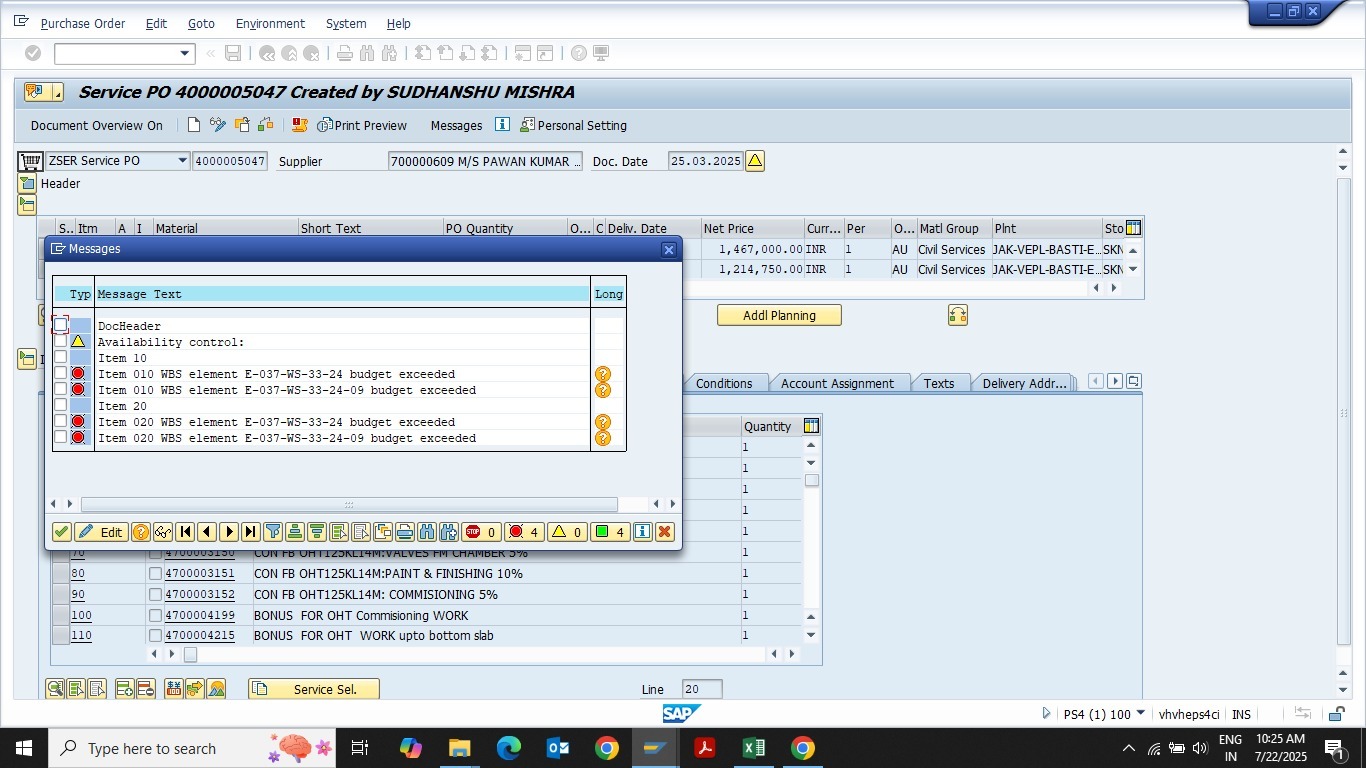Open the Environment menu
The width and height of the screenshot is (1366, 768).
[x=270, y=23]
